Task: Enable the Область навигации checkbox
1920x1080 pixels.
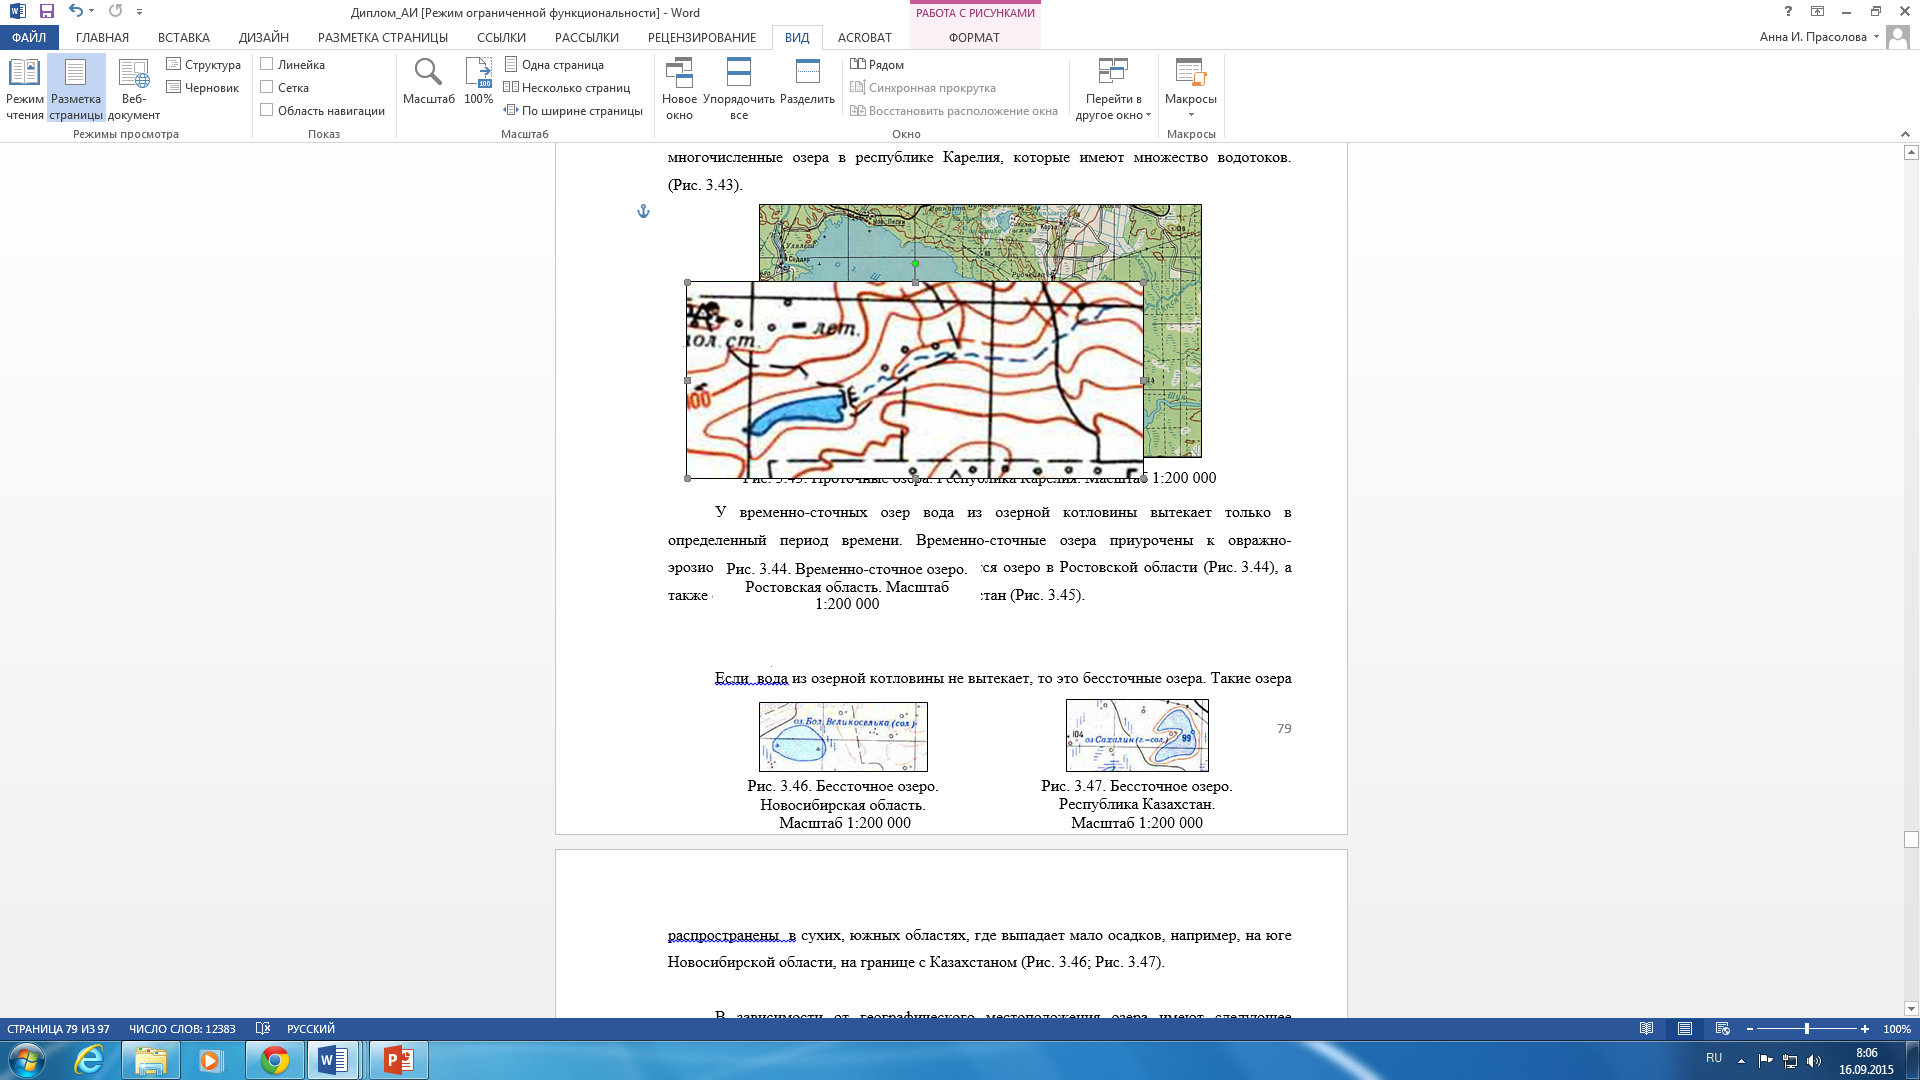Action: point(267,110)
